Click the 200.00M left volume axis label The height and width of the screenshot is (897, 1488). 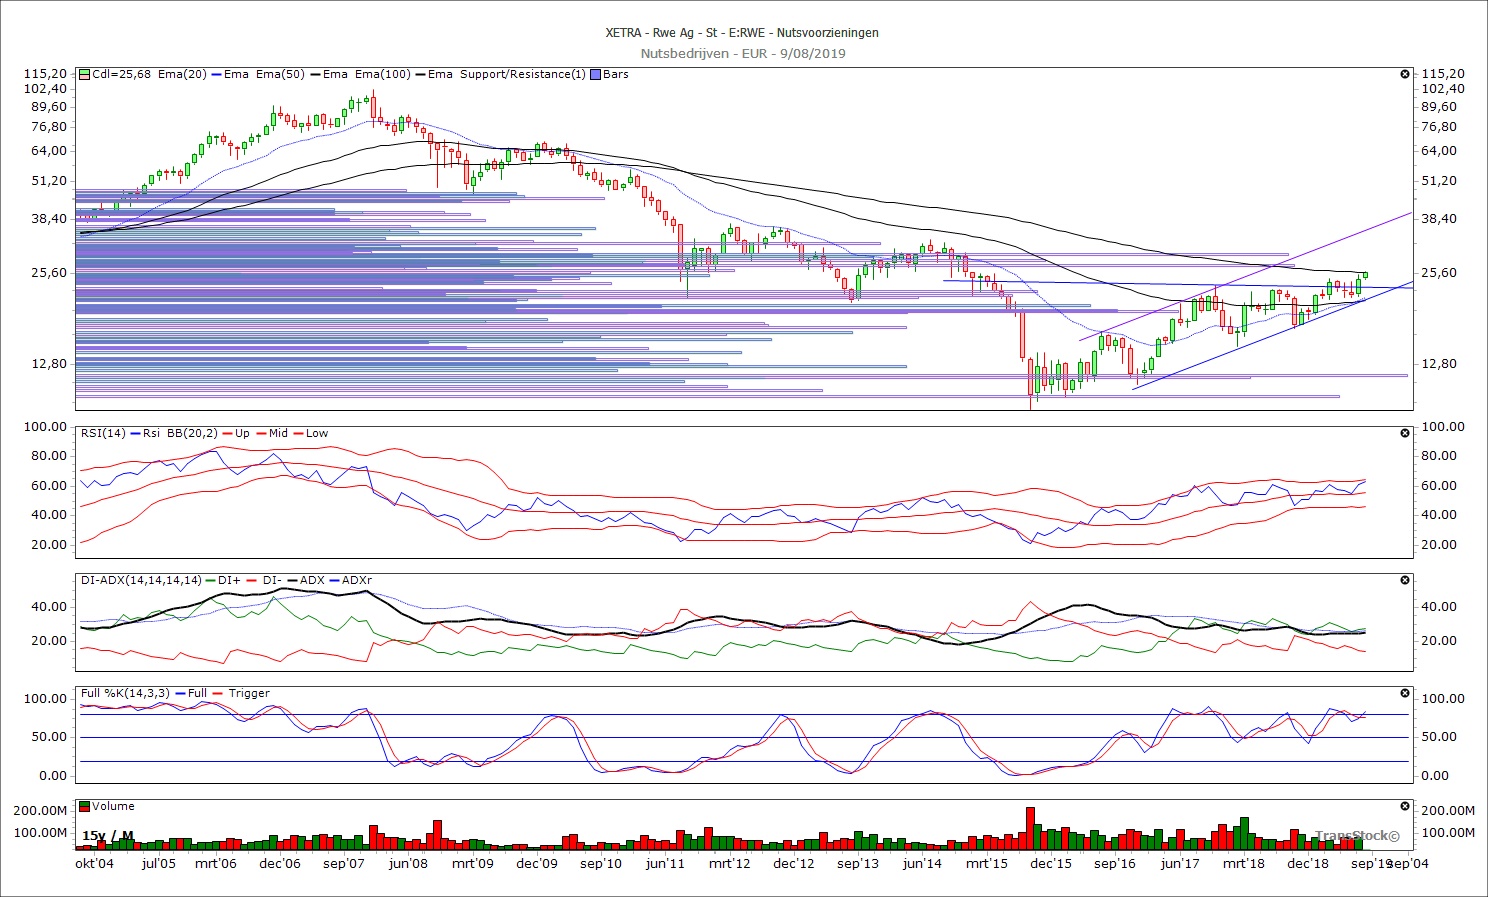tap(40, 811)
